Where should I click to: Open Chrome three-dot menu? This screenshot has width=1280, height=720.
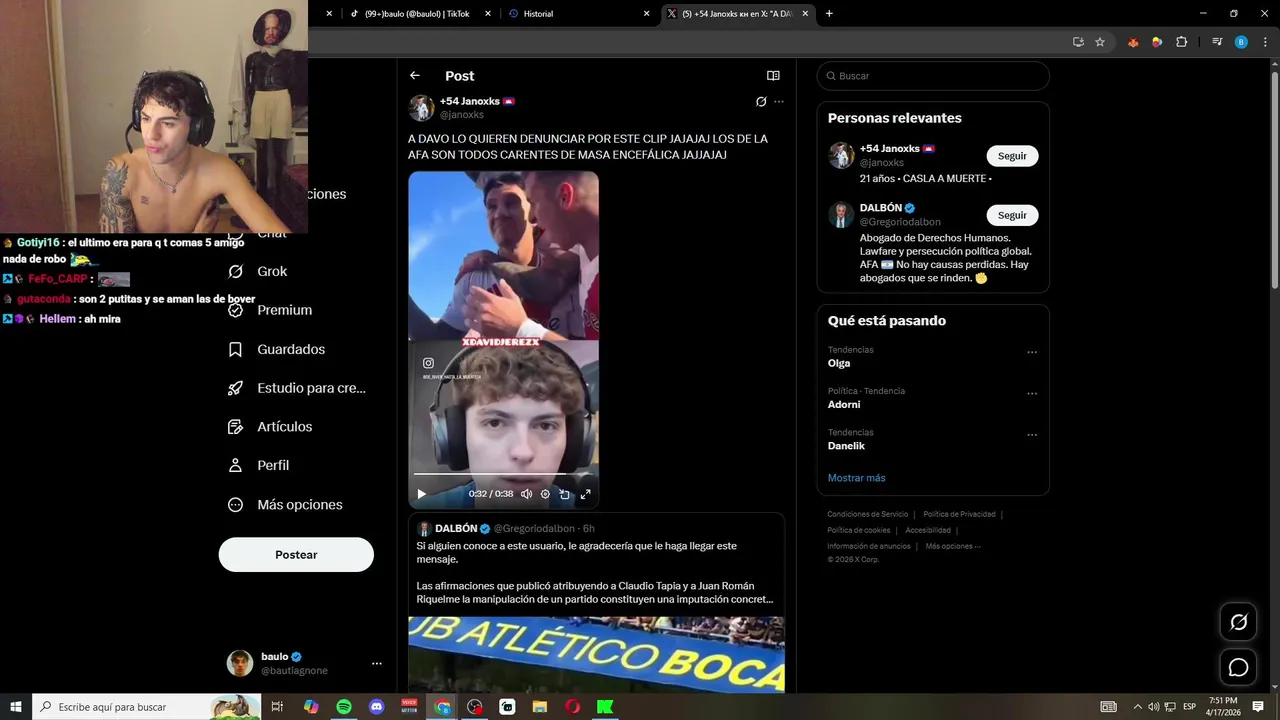click(1265, 42)
